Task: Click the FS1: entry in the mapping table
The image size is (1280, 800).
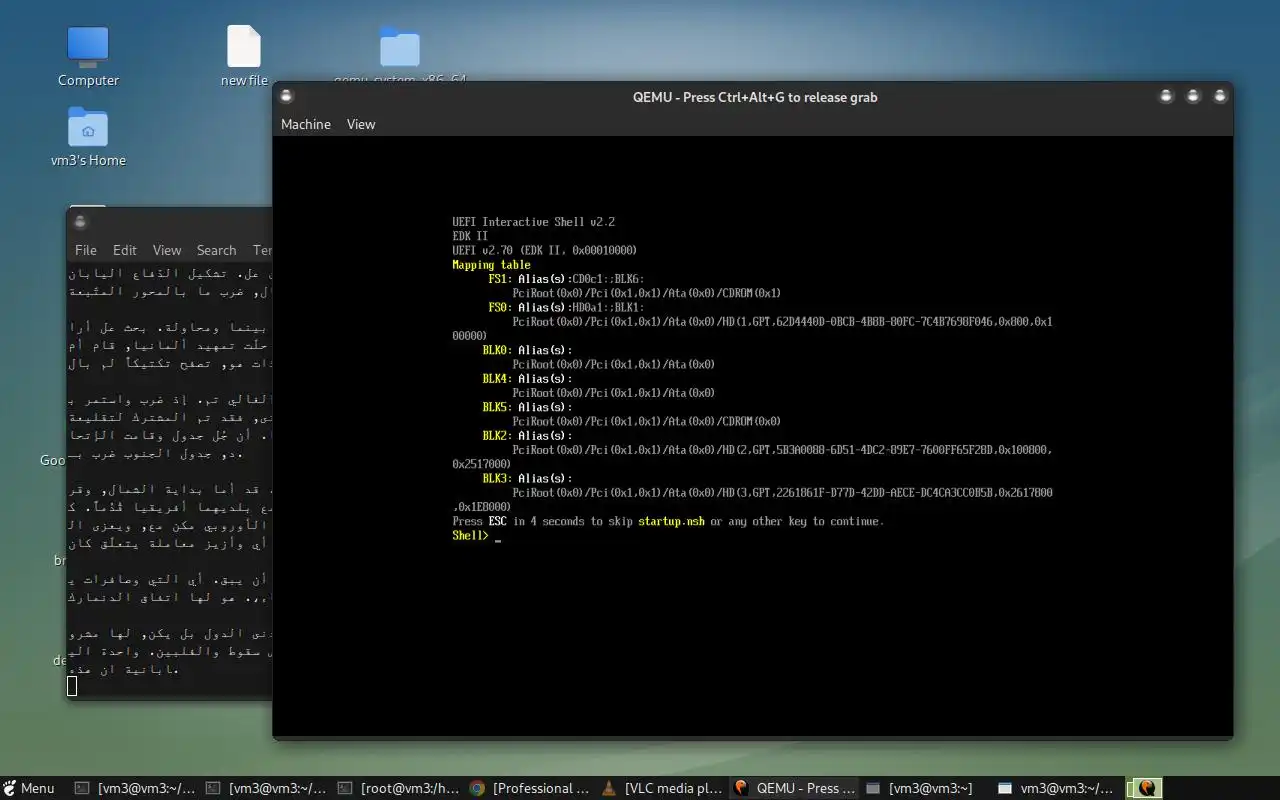Action: coord(500,279)
